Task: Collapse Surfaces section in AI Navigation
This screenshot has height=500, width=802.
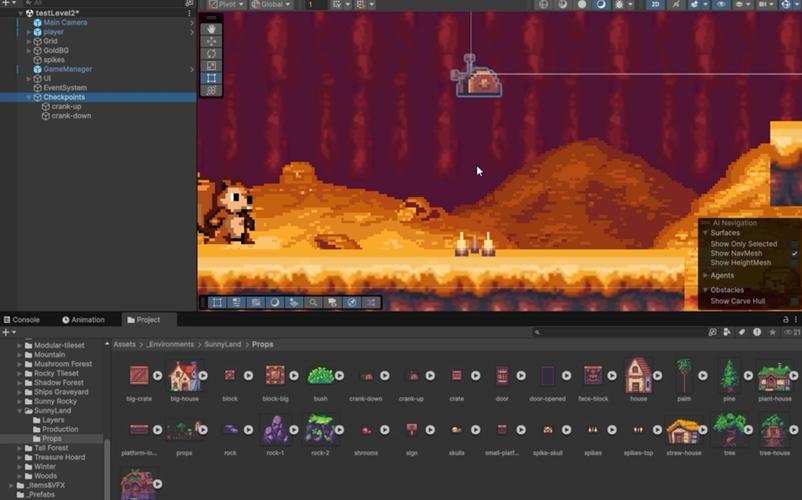Action: pyautogui.click(x=706, y=233)
